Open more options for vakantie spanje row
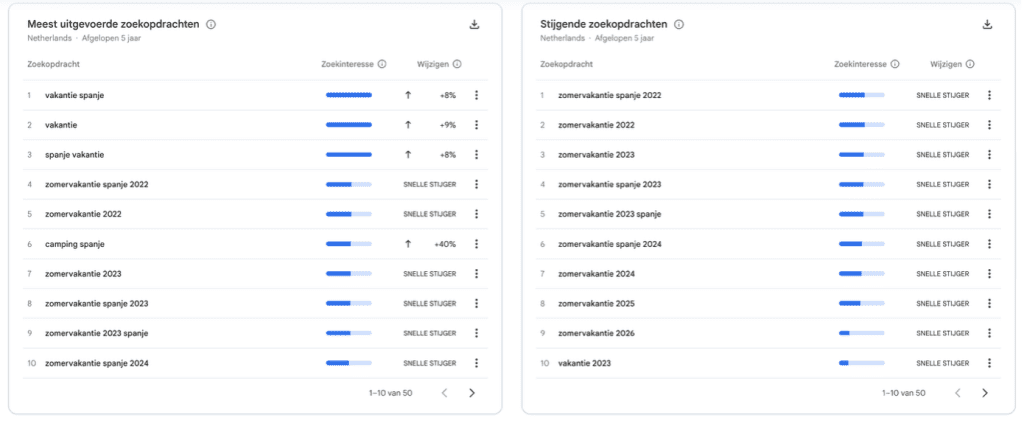This screenshot has width=1024, height=423. click(x=477, y=95)
